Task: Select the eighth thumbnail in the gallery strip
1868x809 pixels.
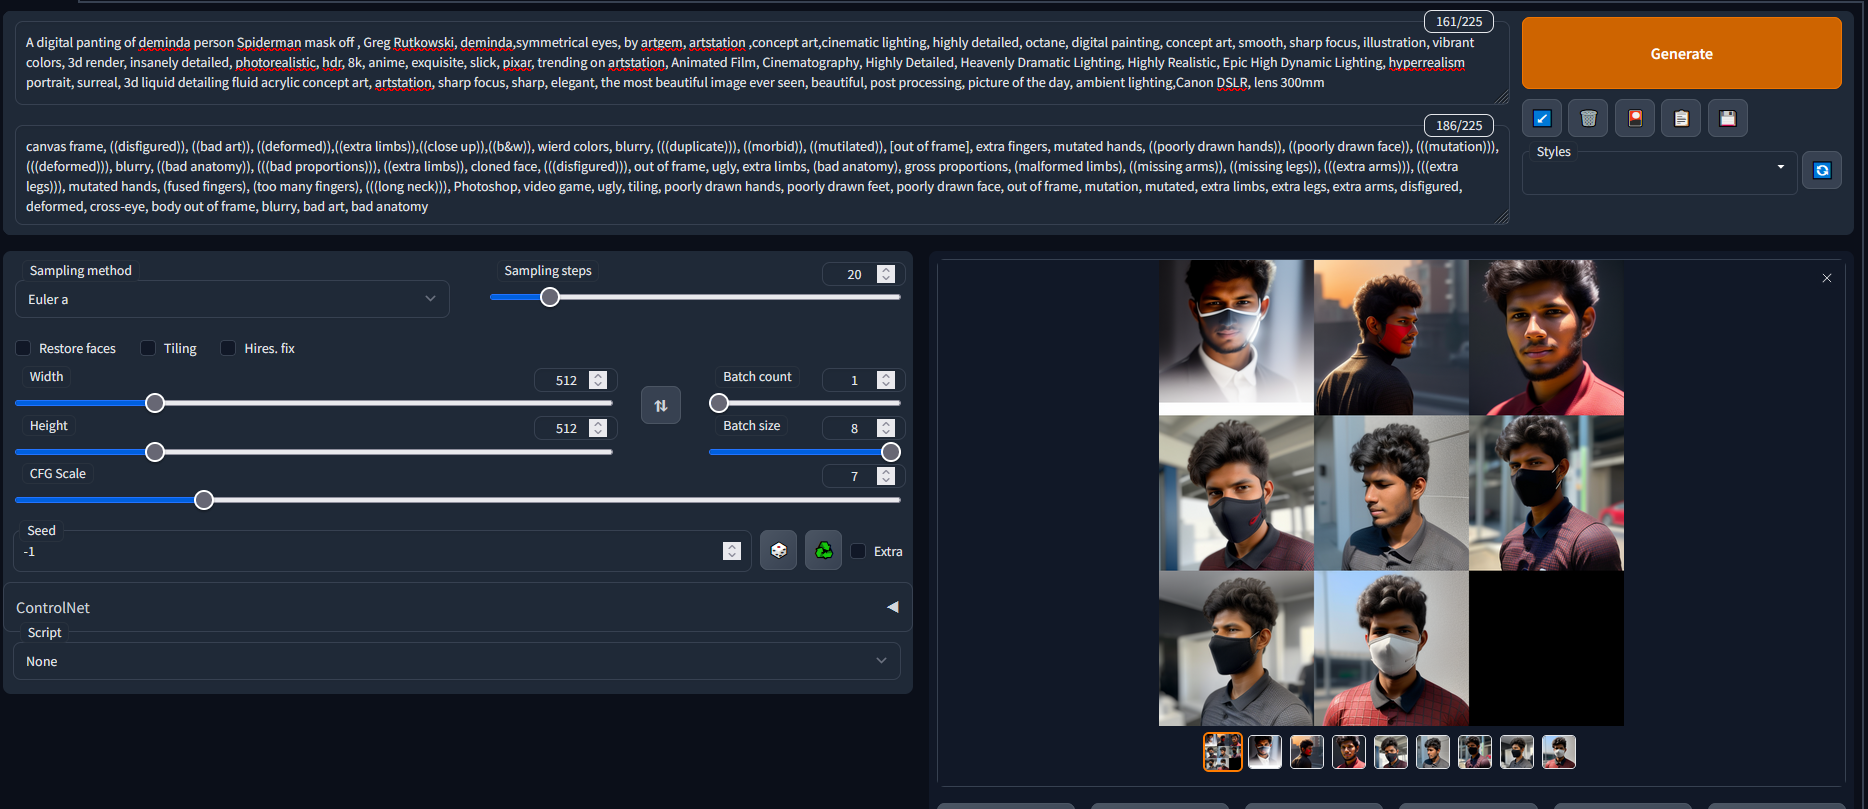Action: pyautogui.click(x=1517, y=752)
